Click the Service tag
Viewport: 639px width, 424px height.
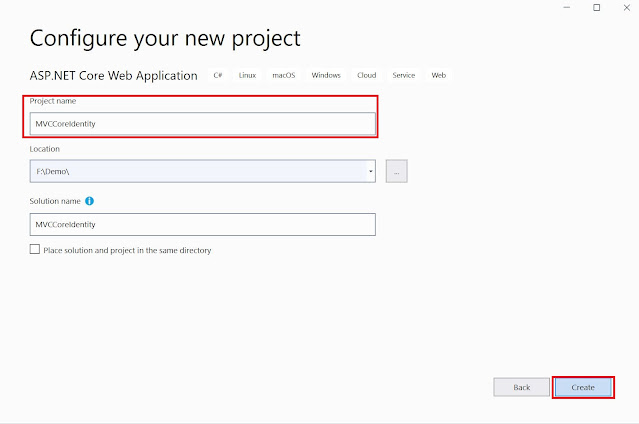(403, 75)
